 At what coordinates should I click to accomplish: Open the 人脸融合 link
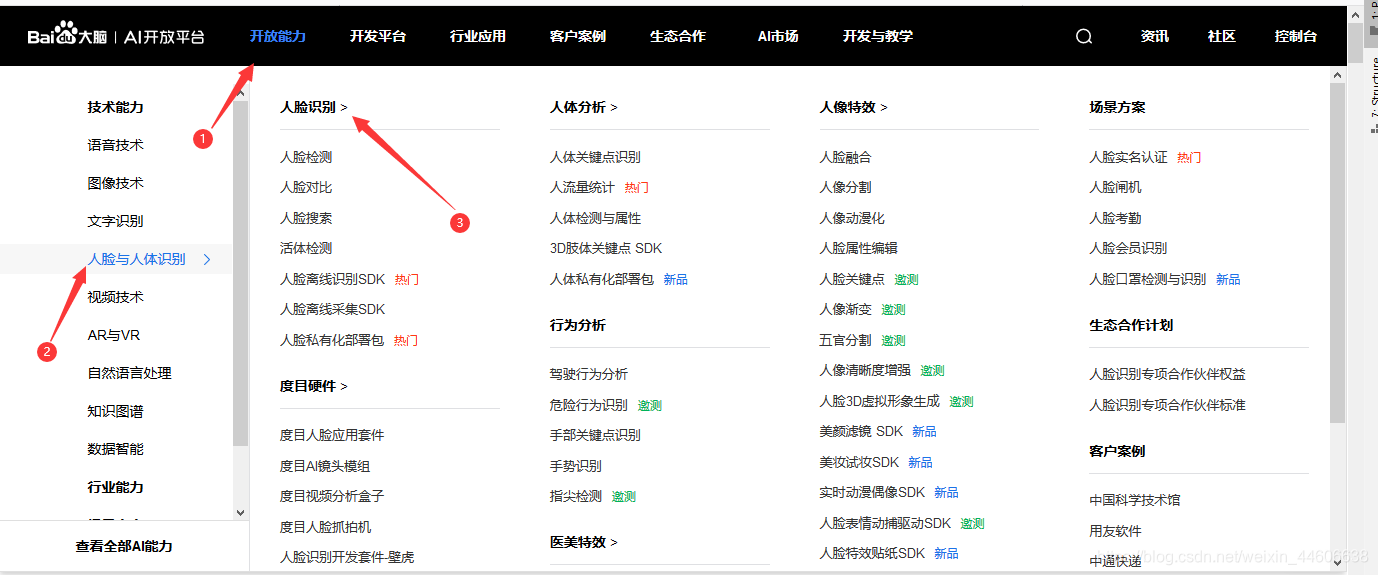(x=845, y=157)
